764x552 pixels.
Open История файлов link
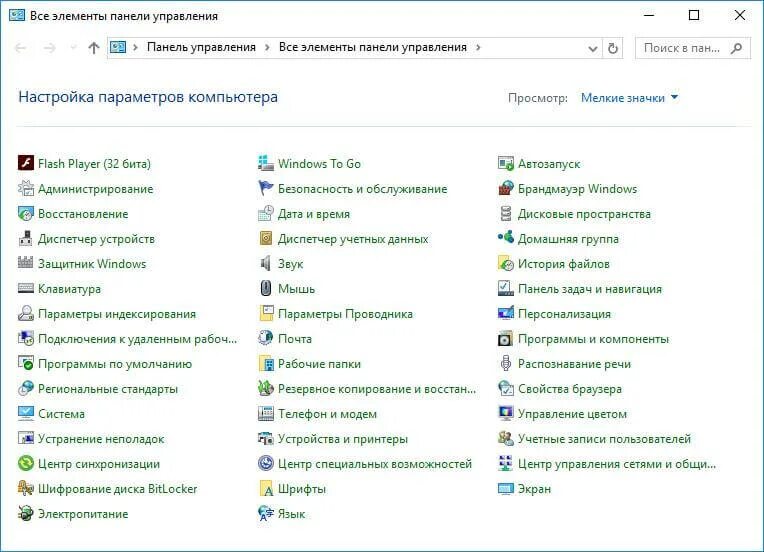563,264
